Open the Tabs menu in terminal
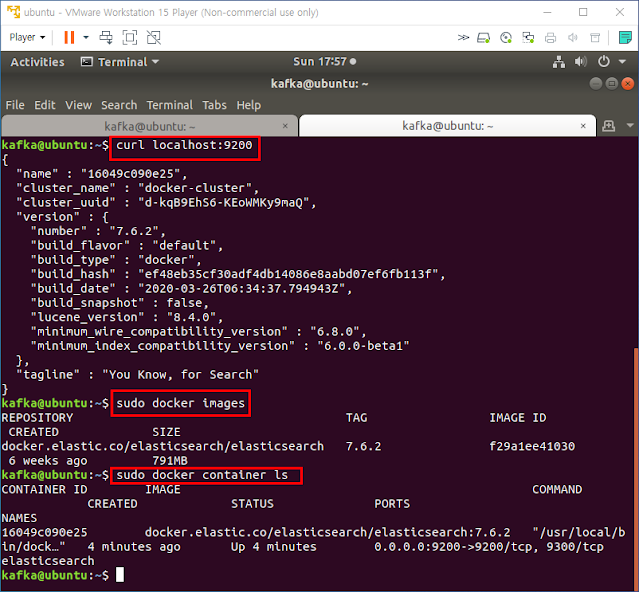 tap(214, 105)
